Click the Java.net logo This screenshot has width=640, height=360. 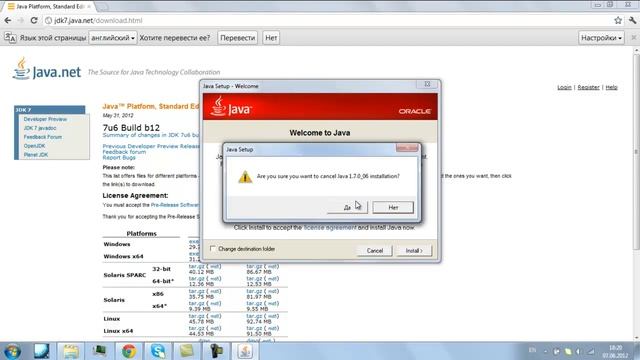pyautogui.click(x=47, y=69)
